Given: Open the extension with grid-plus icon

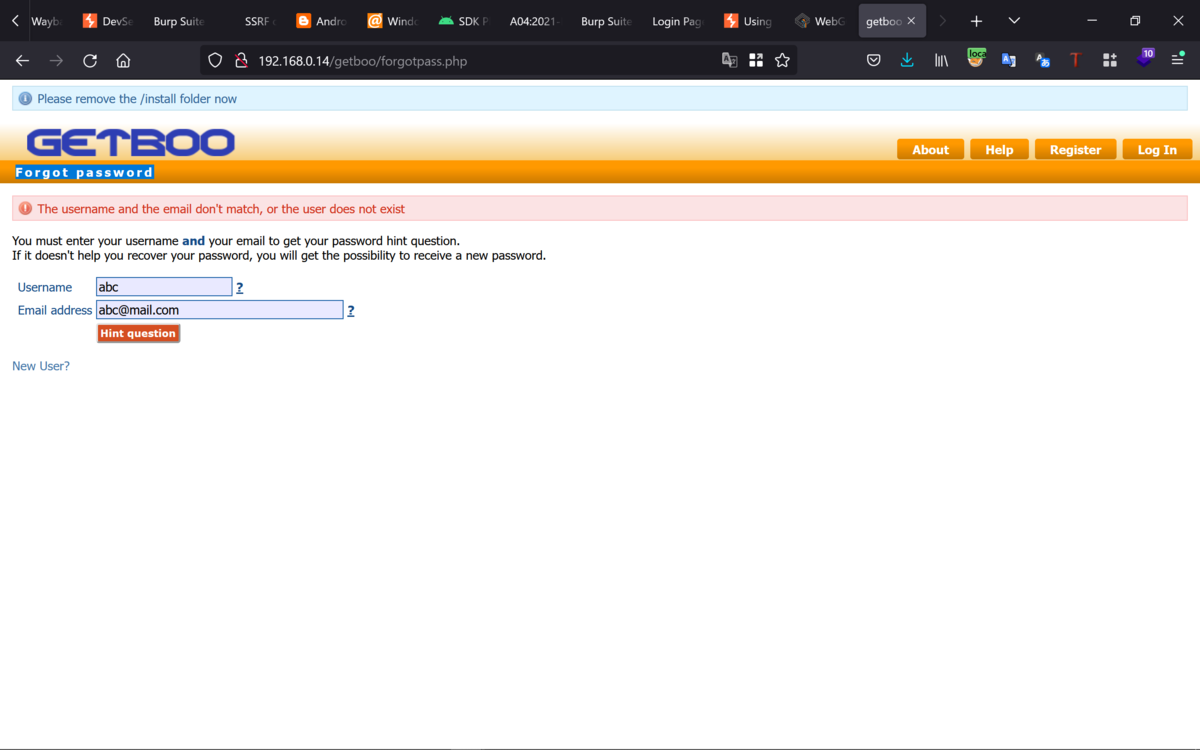Looking at the screenshot, I should pyautogui.click(x=1109, y=61).
